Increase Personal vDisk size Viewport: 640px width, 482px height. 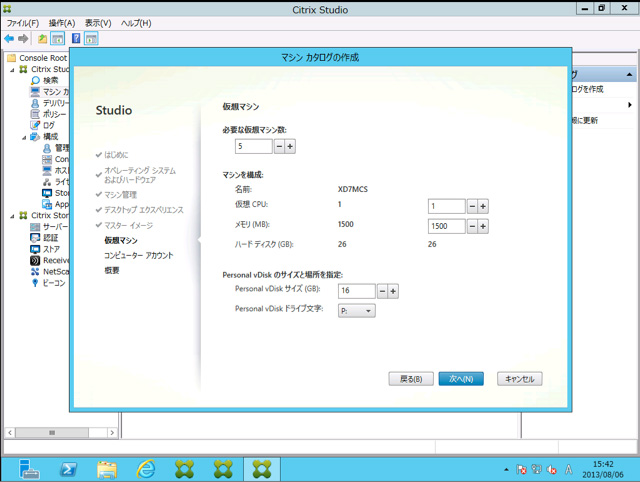click(393, 291)
